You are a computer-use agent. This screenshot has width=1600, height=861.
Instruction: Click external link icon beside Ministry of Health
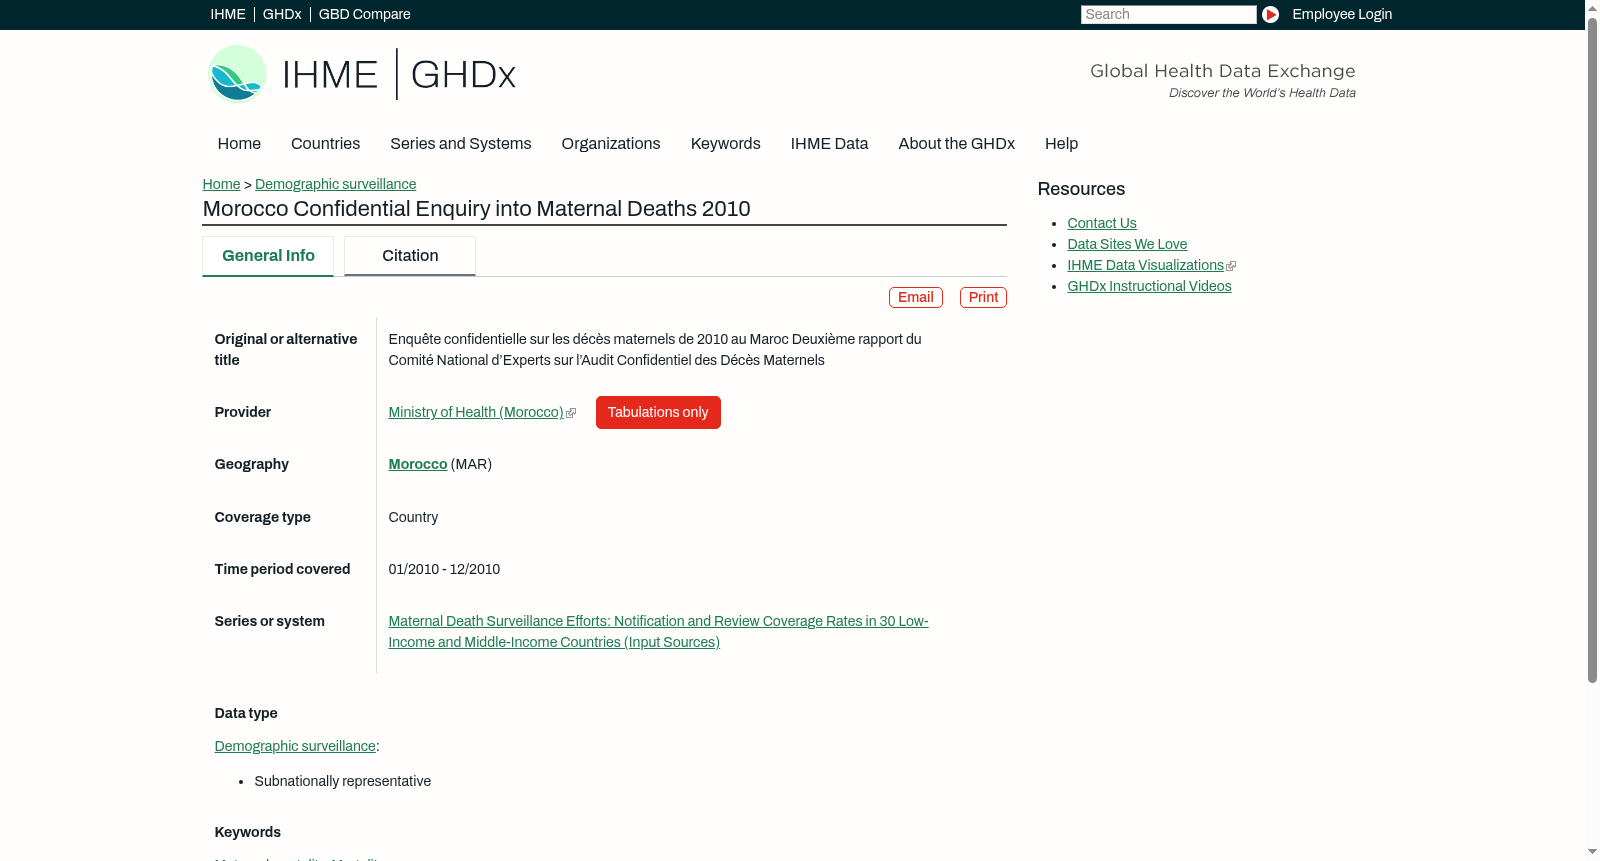coord(571,413)
